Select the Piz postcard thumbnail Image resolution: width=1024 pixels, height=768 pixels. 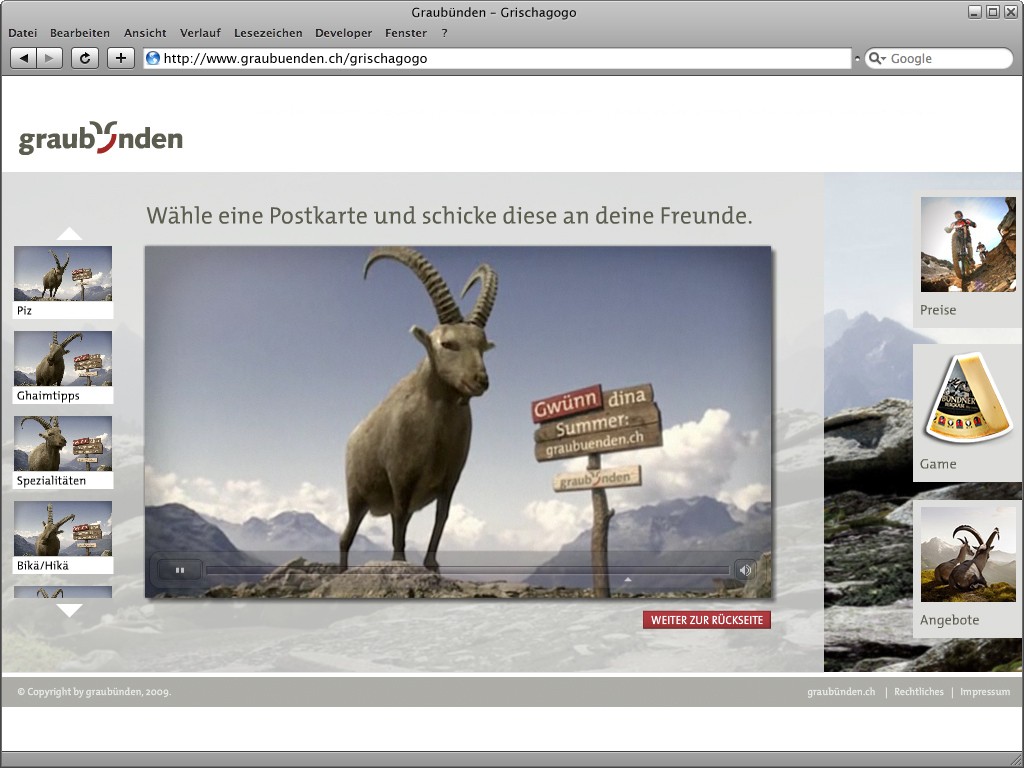tap(63, 282)
